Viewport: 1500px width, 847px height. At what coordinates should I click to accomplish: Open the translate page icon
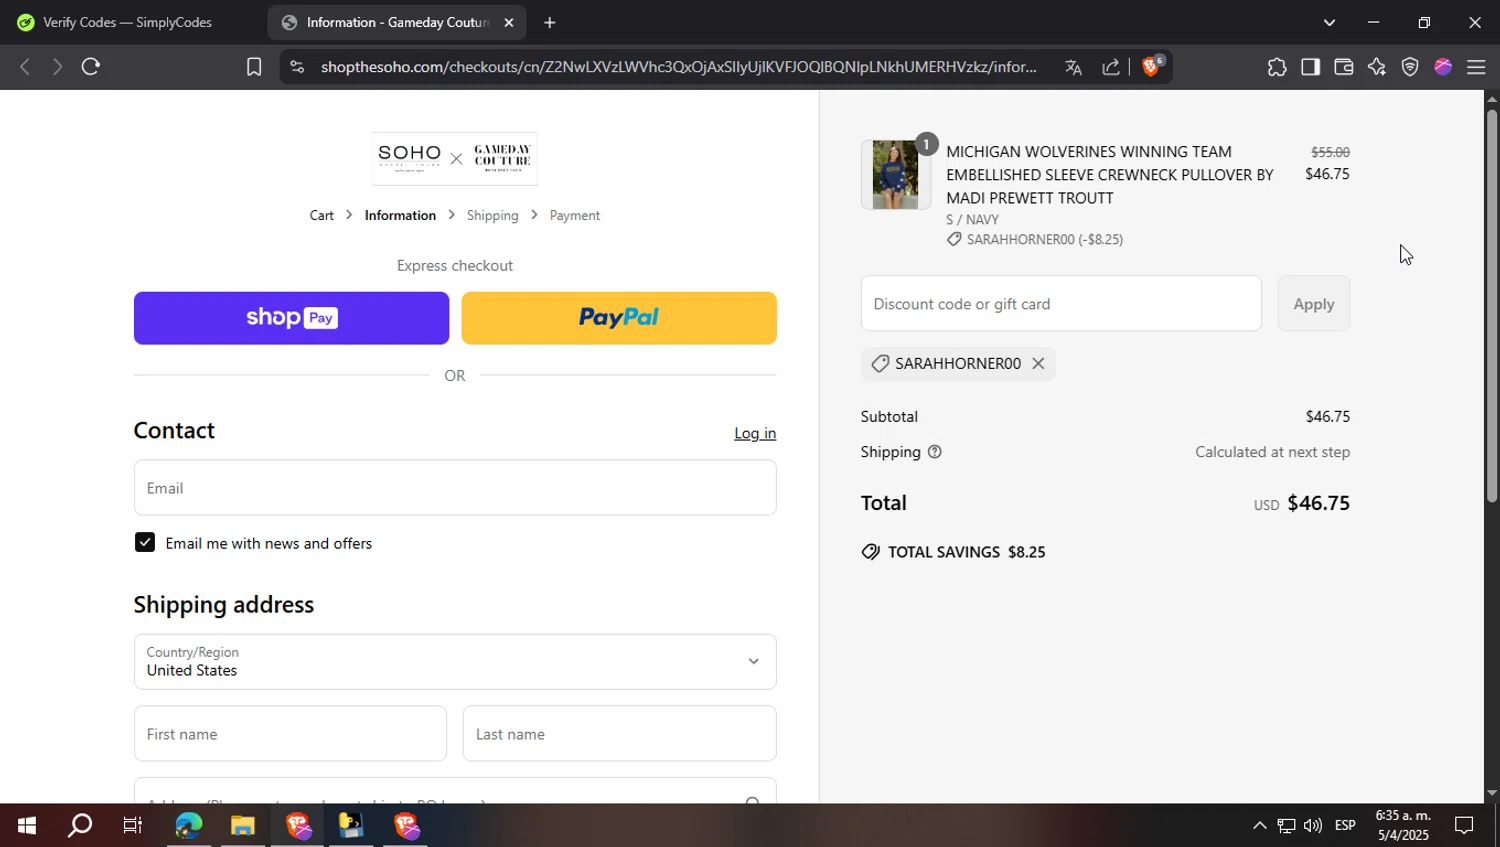click(1073, 67)
